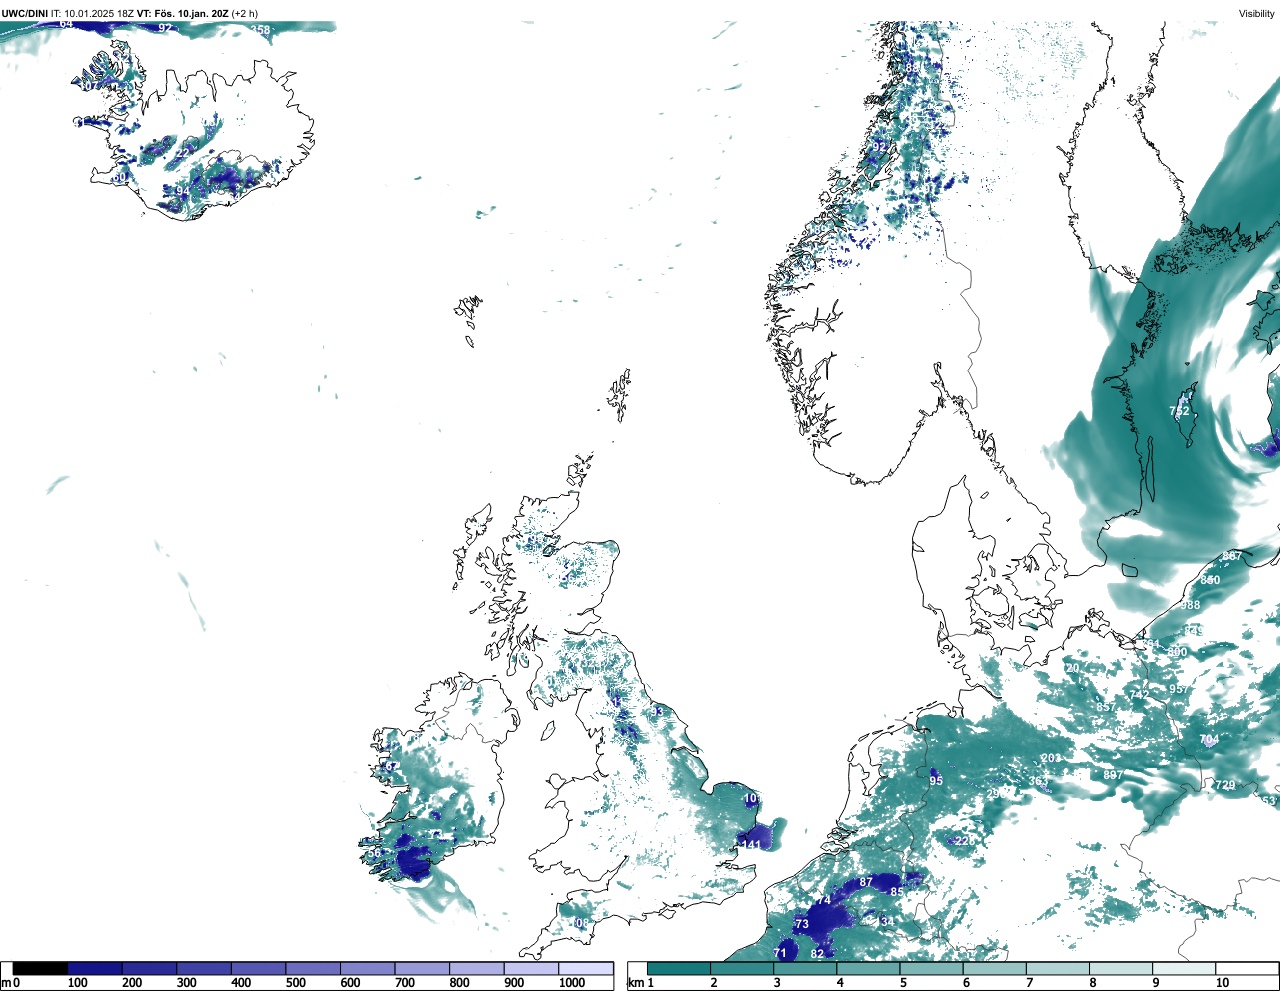Select the '988' visibility value
1280x991 pixels.
[1190, 605]
